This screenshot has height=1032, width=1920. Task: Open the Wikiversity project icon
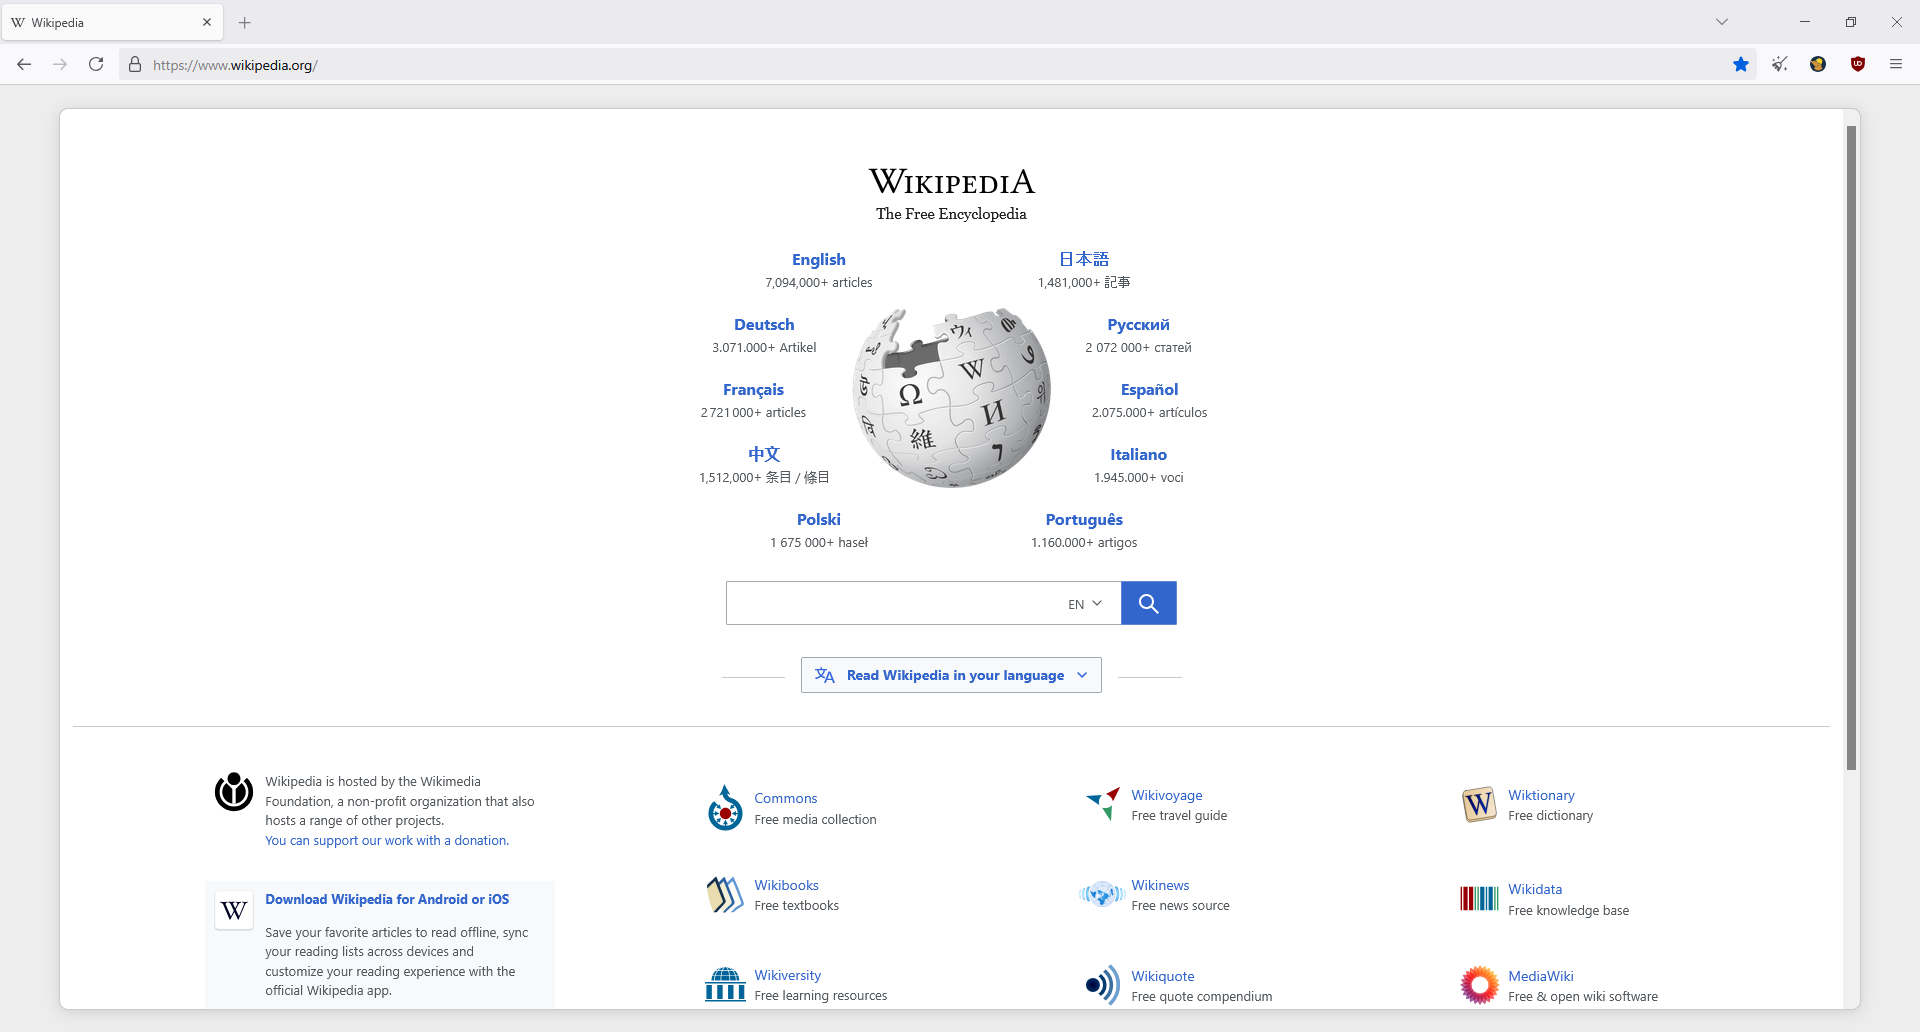(x=725, y=984)
